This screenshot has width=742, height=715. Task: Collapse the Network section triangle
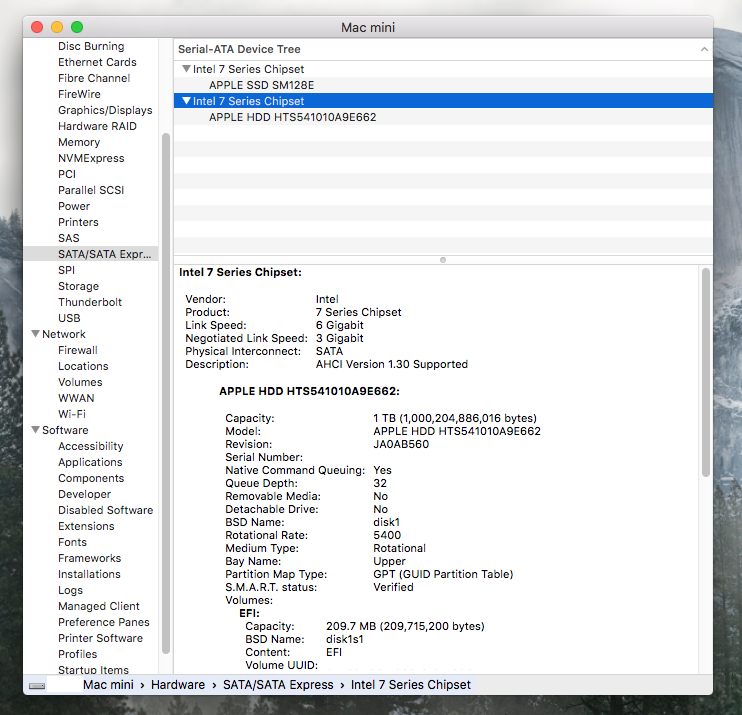point(35,334)
